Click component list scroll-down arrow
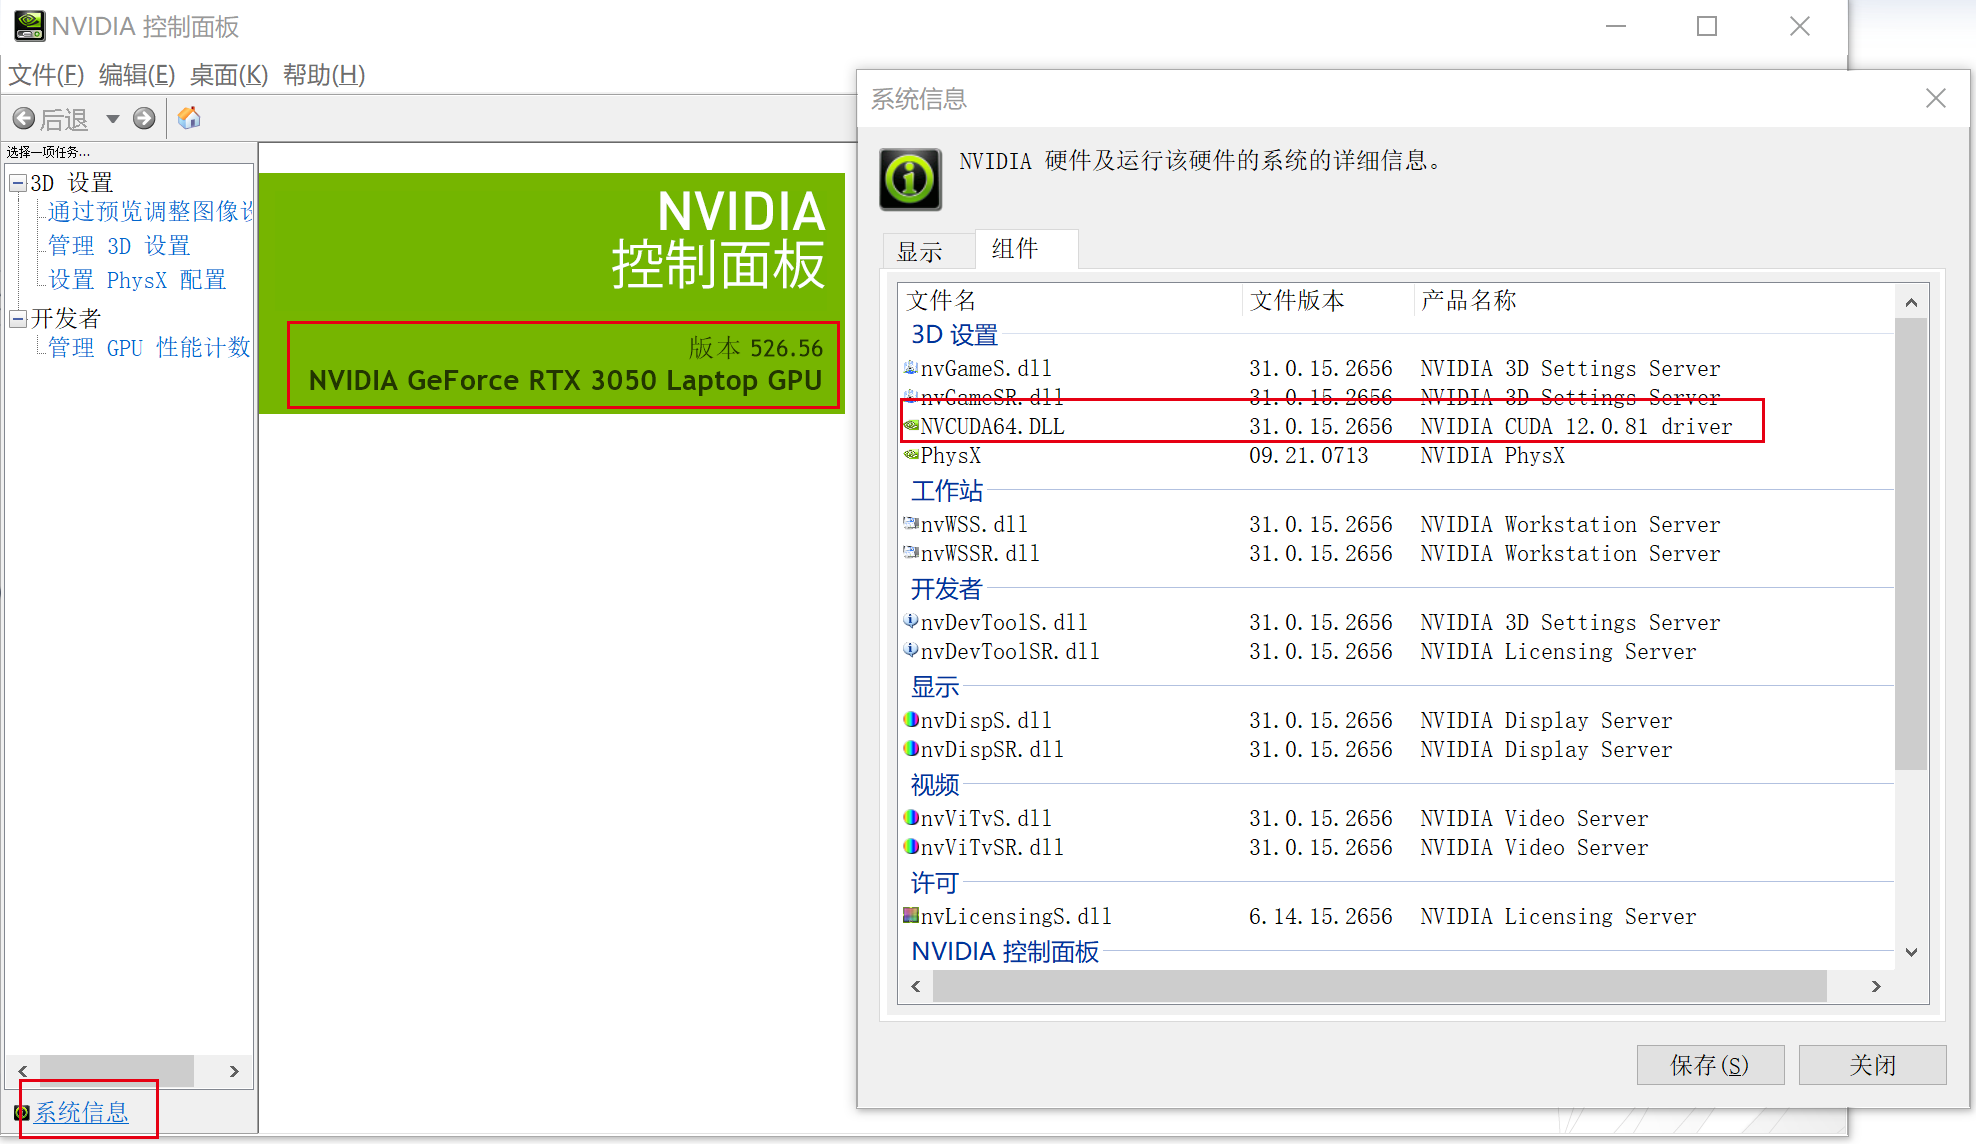Viewport: 1976px width, 1144px height. [x=1911, y=952]
